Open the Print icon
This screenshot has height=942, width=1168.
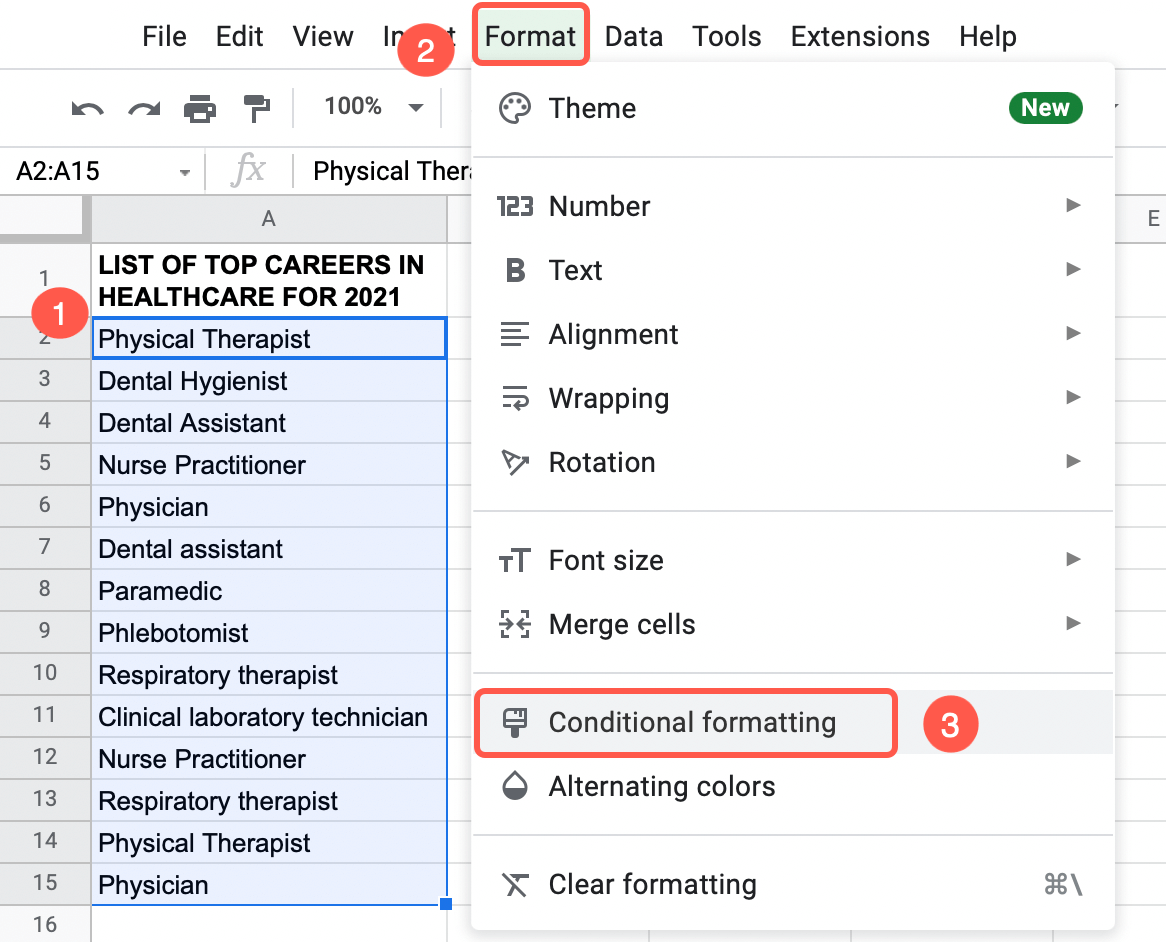click(199, 107)
